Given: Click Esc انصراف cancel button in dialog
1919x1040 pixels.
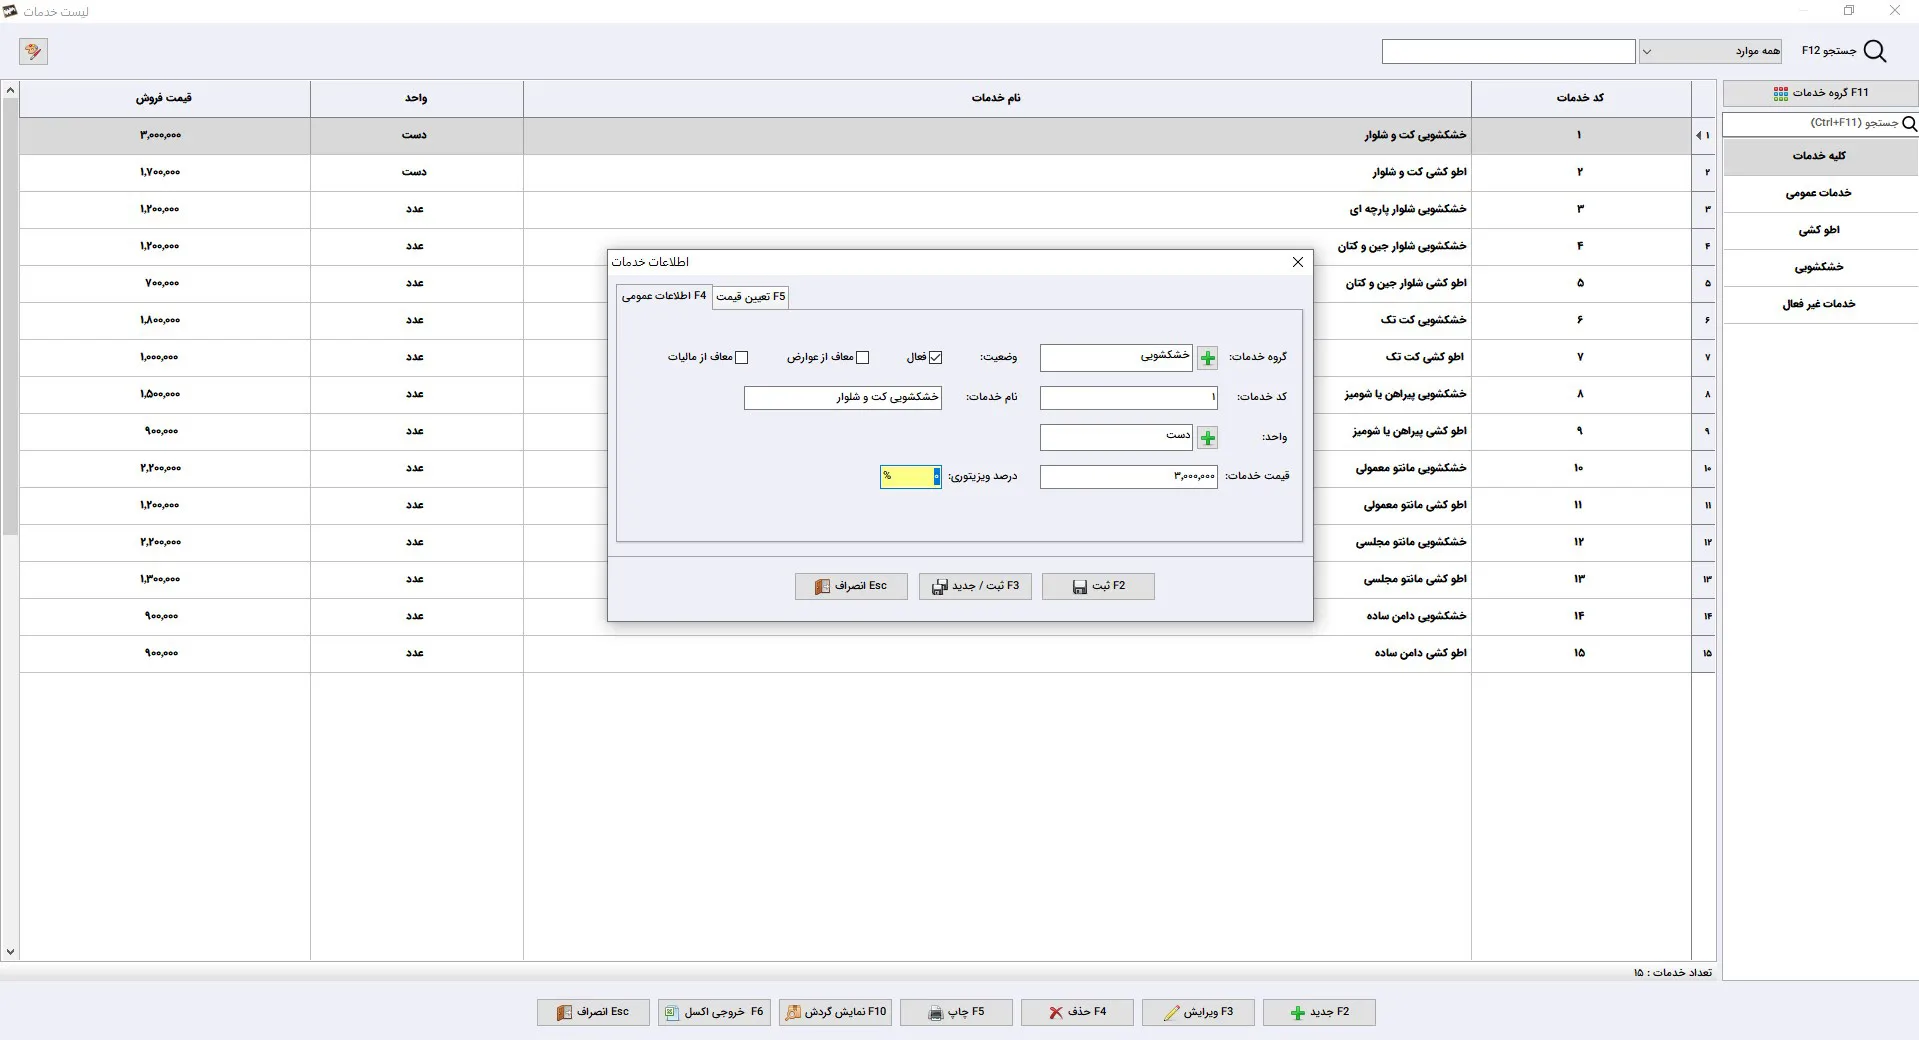Looking at the screenshot, I should coord(851,586).
